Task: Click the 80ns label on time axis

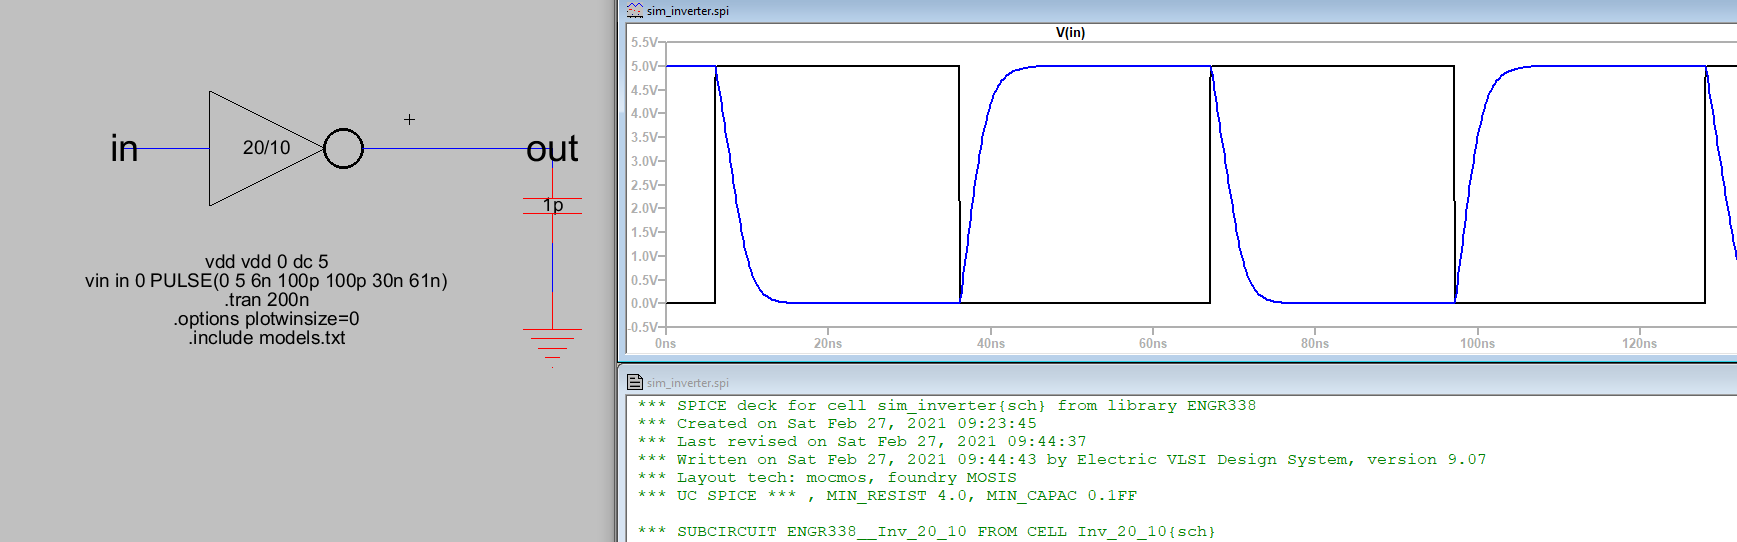Action: (1315, 343)
